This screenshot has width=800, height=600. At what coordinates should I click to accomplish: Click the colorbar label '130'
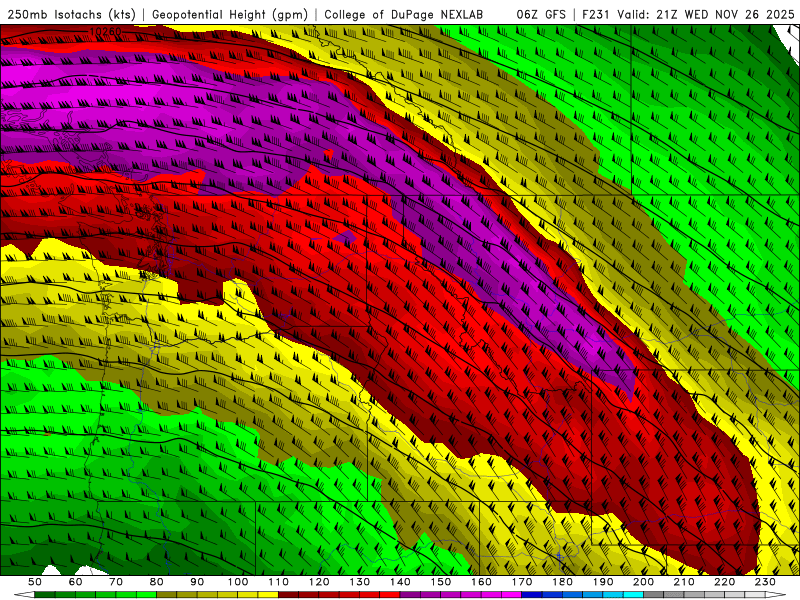360,582
